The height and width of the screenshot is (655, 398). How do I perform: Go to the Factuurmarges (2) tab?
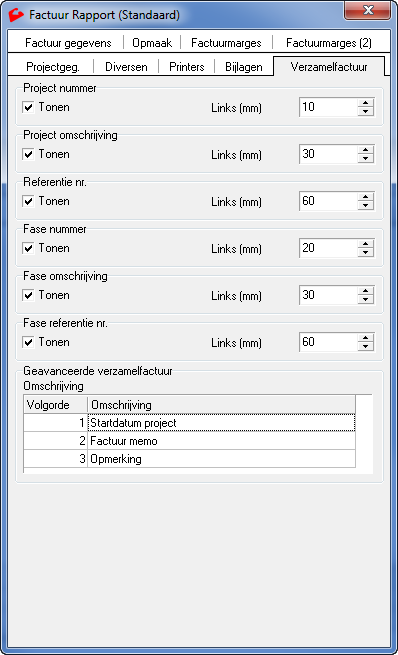coord(329,43)
